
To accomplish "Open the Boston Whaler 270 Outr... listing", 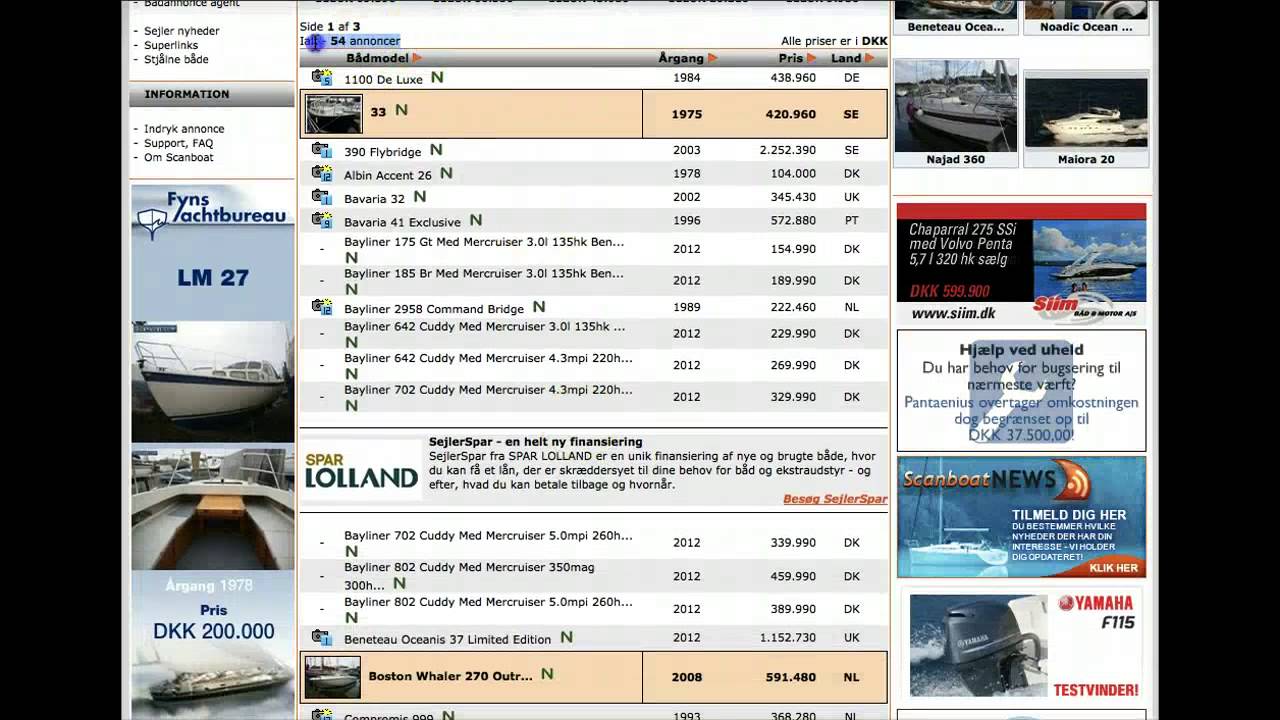I will 450,676.
